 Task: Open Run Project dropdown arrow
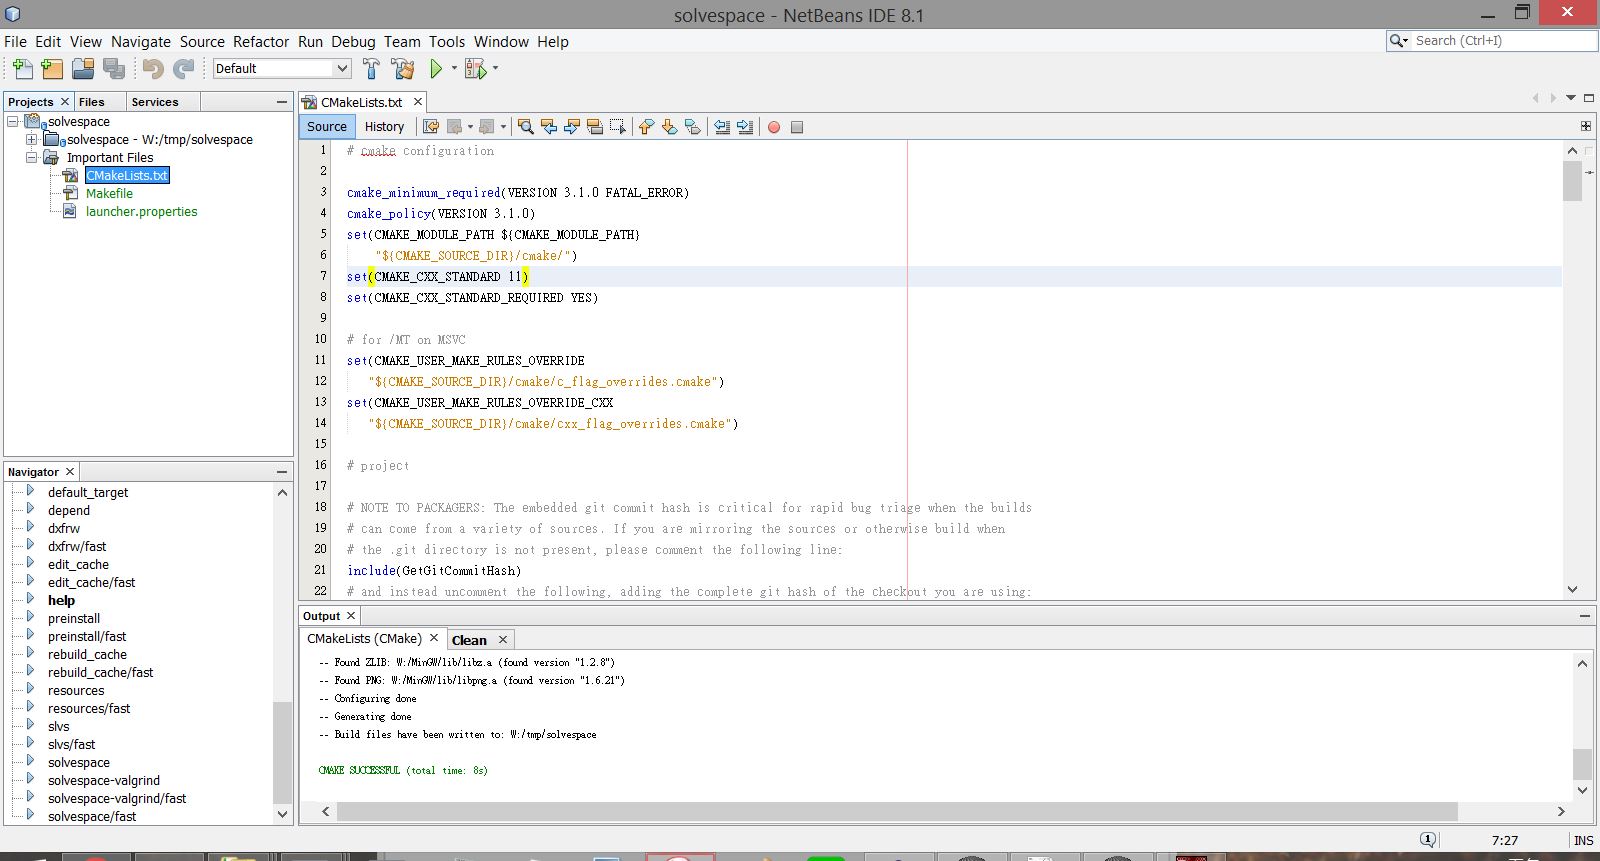[x=454, y=68]
